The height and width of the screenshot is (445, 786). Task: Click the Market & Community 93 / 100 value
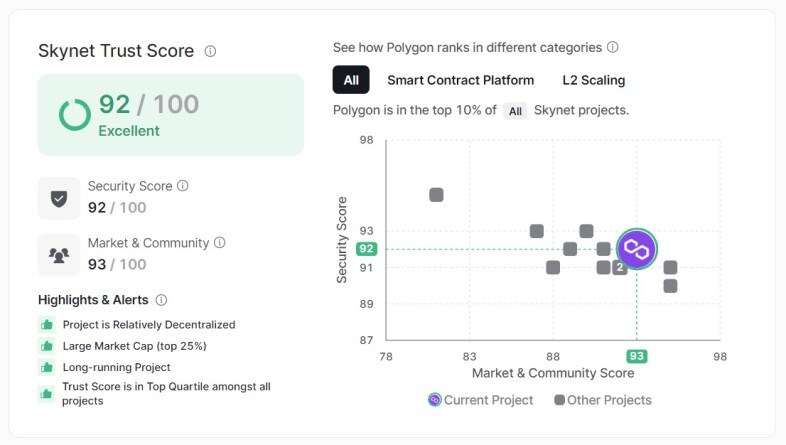point(117,265)
